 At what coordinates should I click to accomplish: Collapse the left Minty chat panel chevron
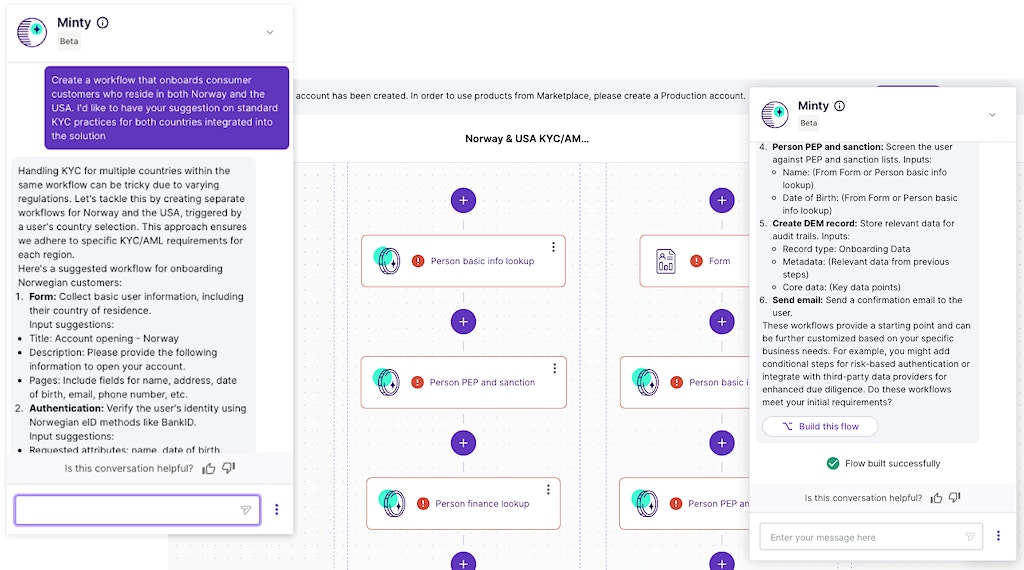[x=269, y=32]
